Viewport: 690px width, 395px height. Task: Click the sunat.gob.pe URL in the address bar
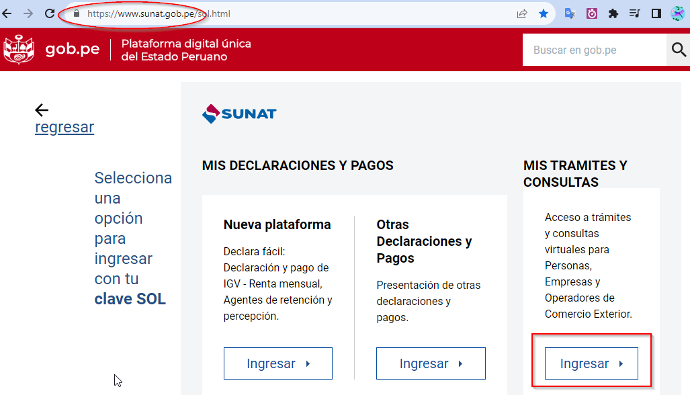click(158, 14)
